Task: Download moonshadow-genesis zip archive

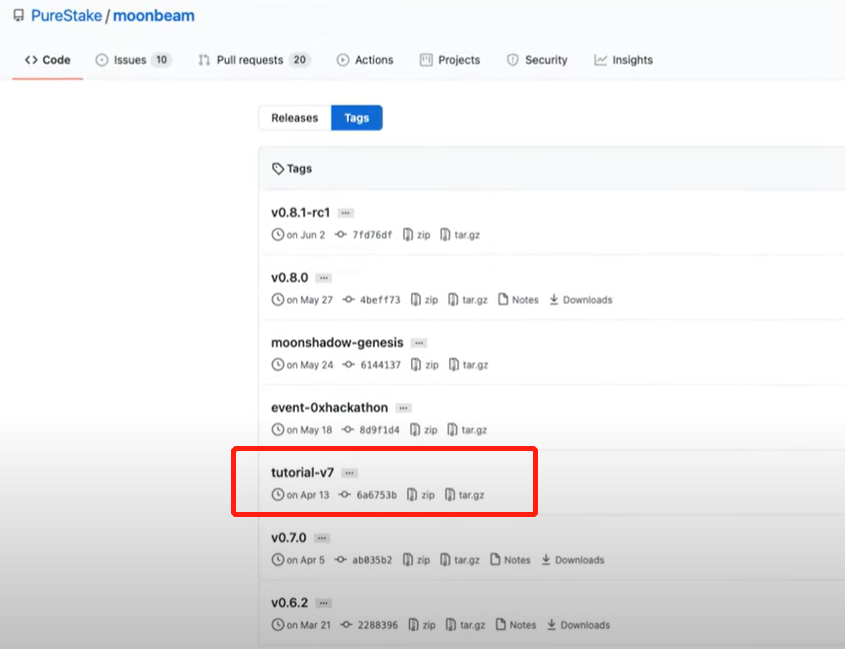Action: tap(425, 365)
